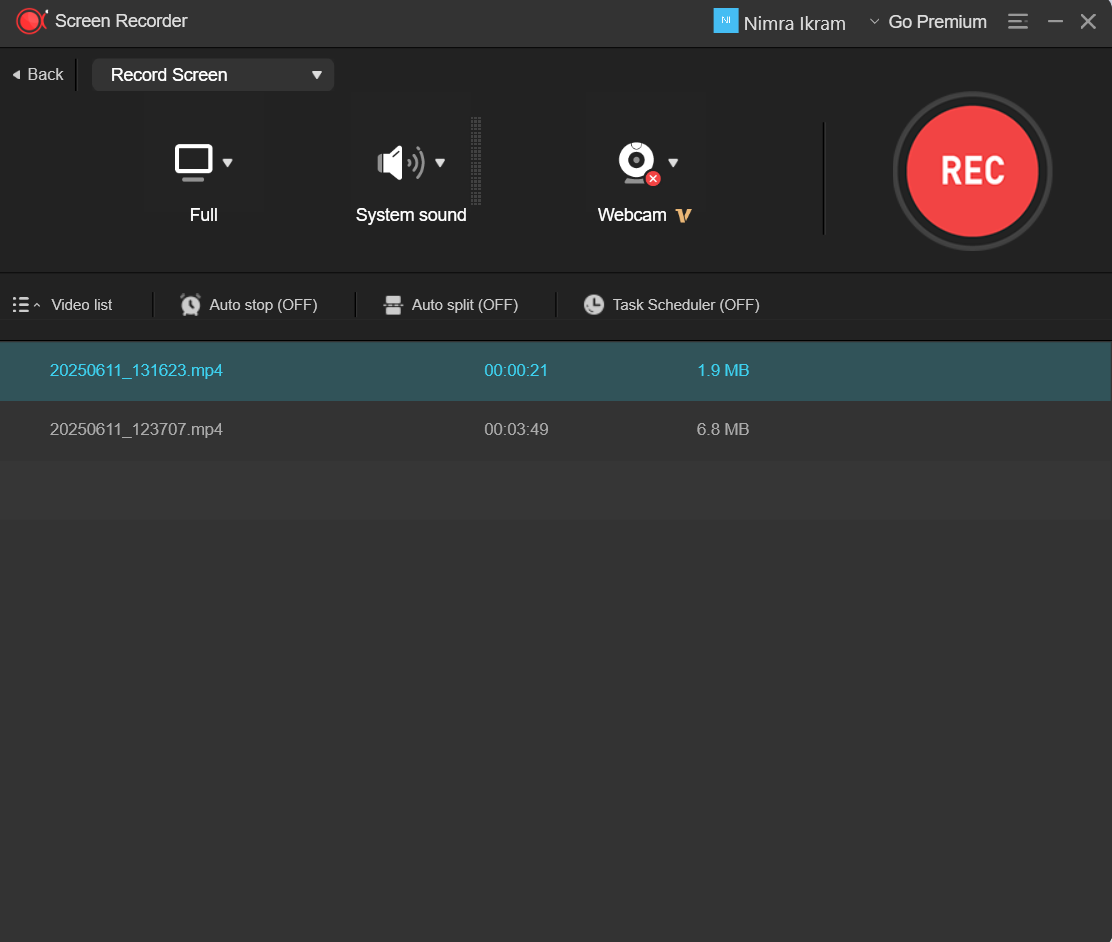Open the hamburger menu in title bar
The image size is (1112, 942).
pyautogui.click(x=1018, y=21)
